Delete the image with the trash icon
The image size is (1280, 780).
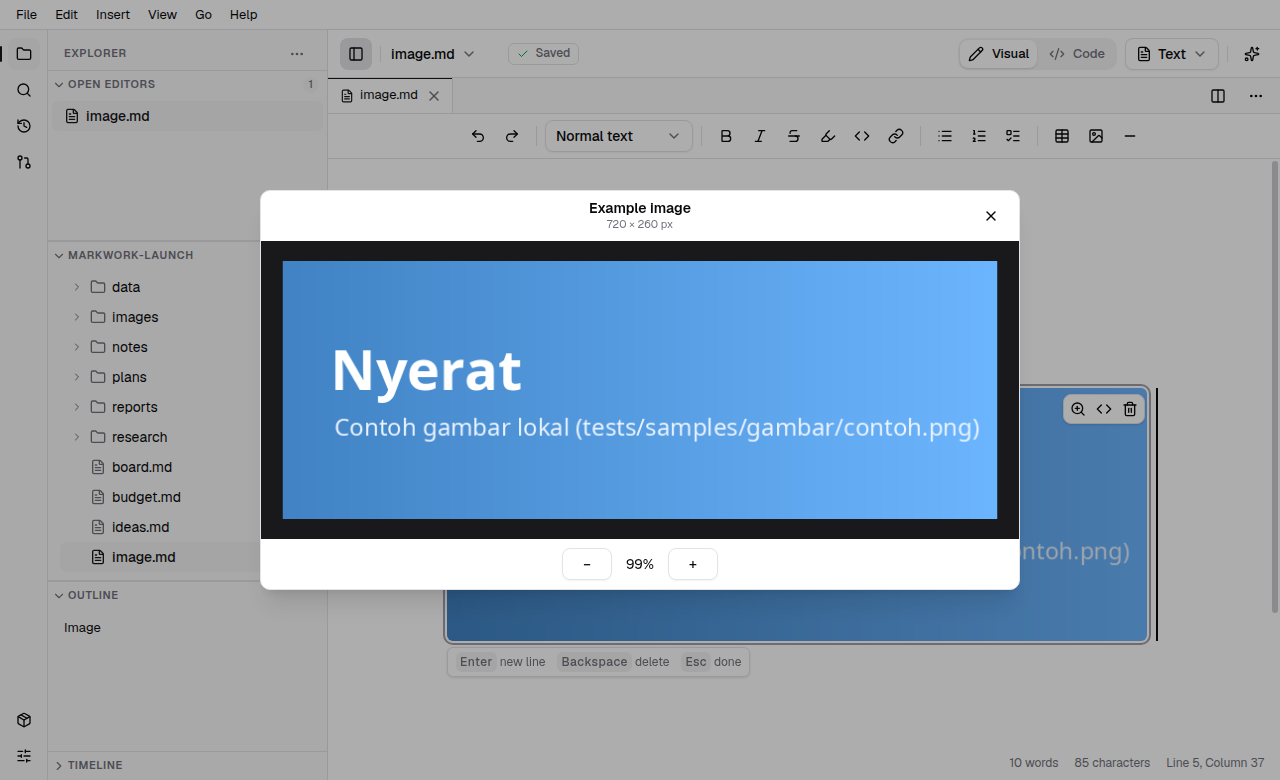[x=1130, y=409]
